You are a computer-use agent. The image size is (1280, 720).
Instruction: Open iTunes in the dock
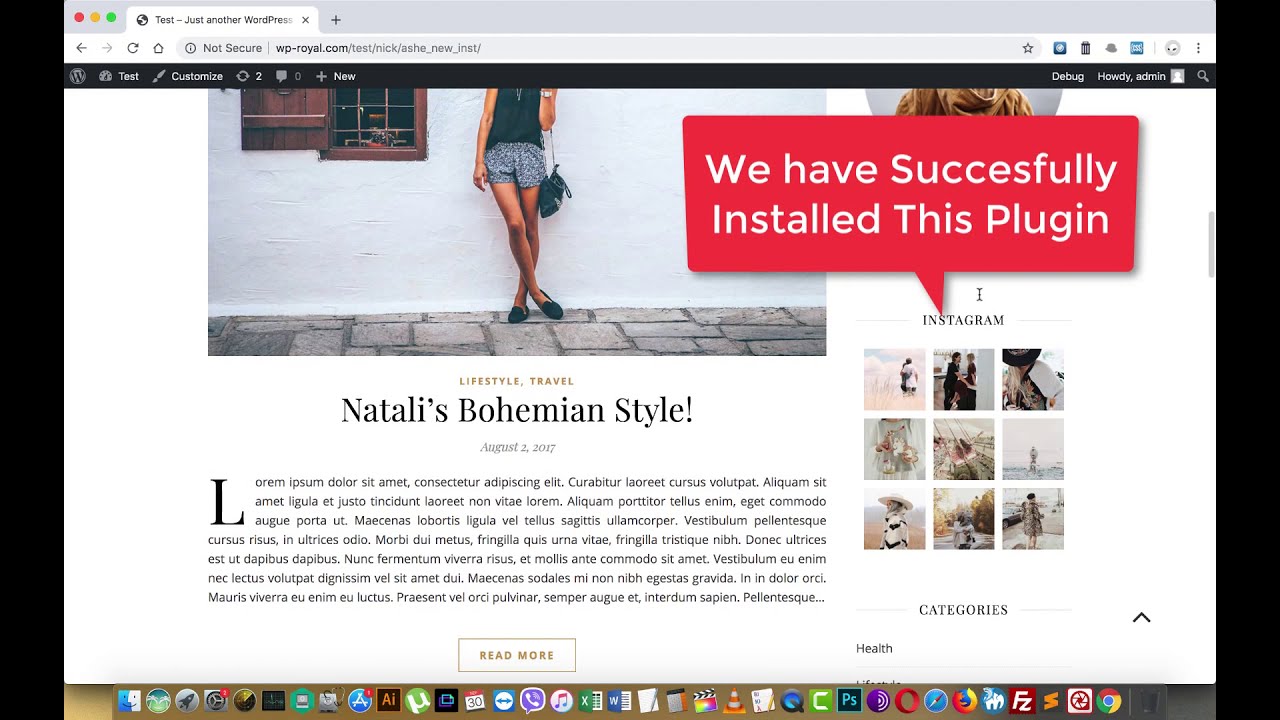tap(562, 701)
